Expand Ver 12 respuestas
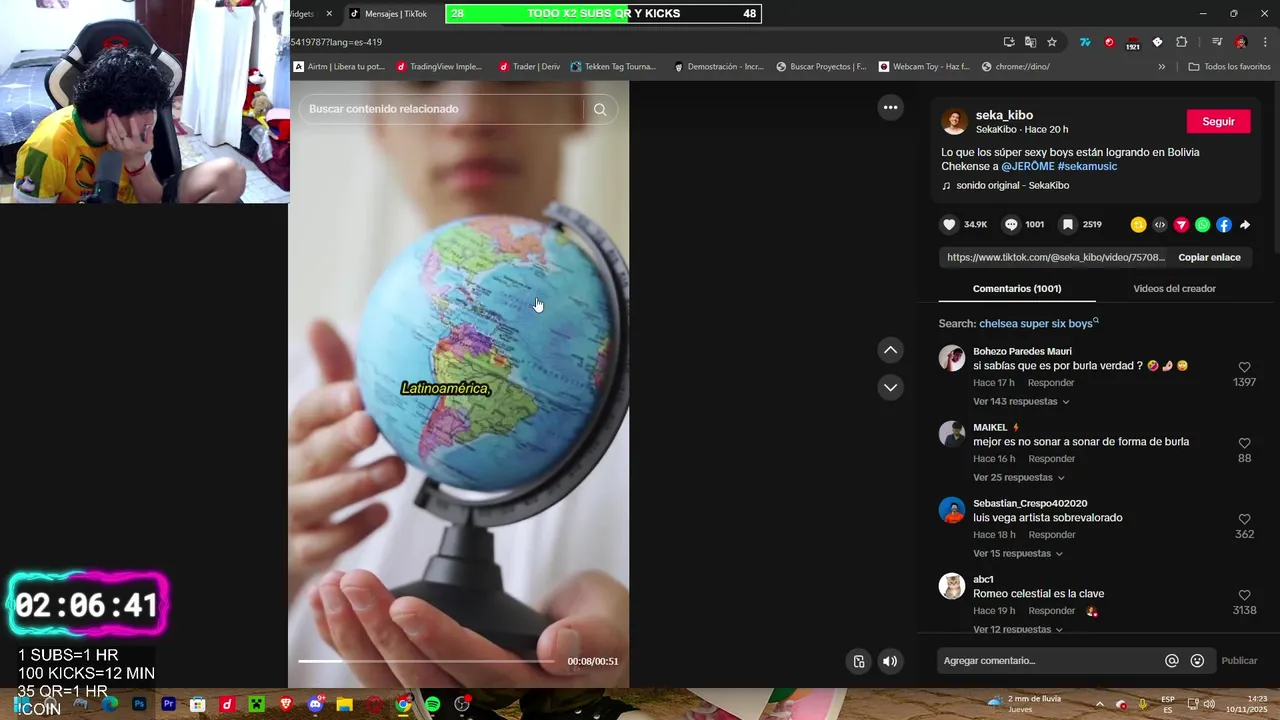Screen dimensions: 1280x720 click(x=1018, y=629)
